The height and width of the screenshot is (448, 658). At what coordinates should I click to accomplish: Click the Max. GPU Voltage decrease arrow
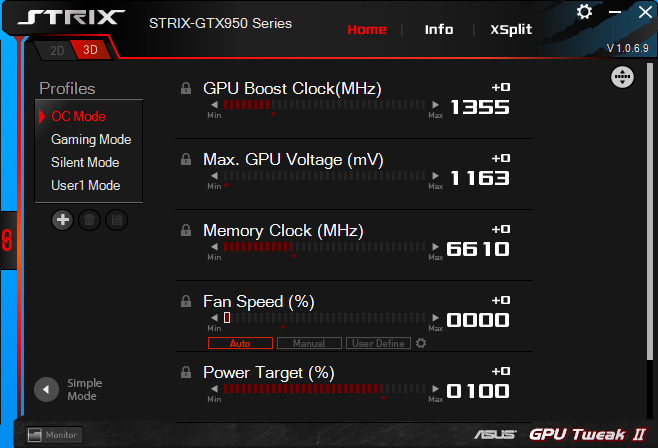pos(214,176)
